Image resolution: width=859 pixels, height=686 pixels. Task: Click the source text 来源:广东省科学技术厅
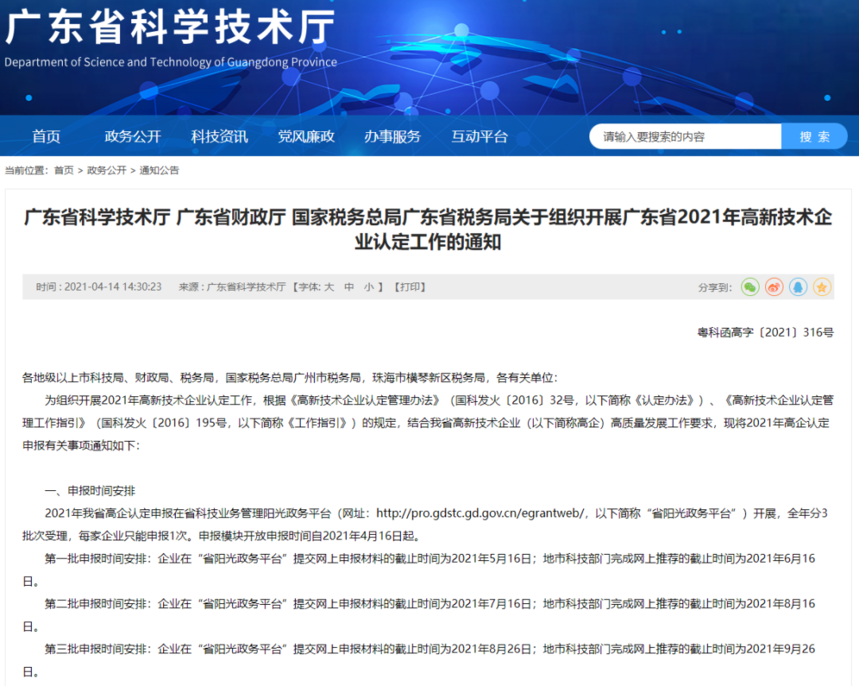[x=232, y=287]
